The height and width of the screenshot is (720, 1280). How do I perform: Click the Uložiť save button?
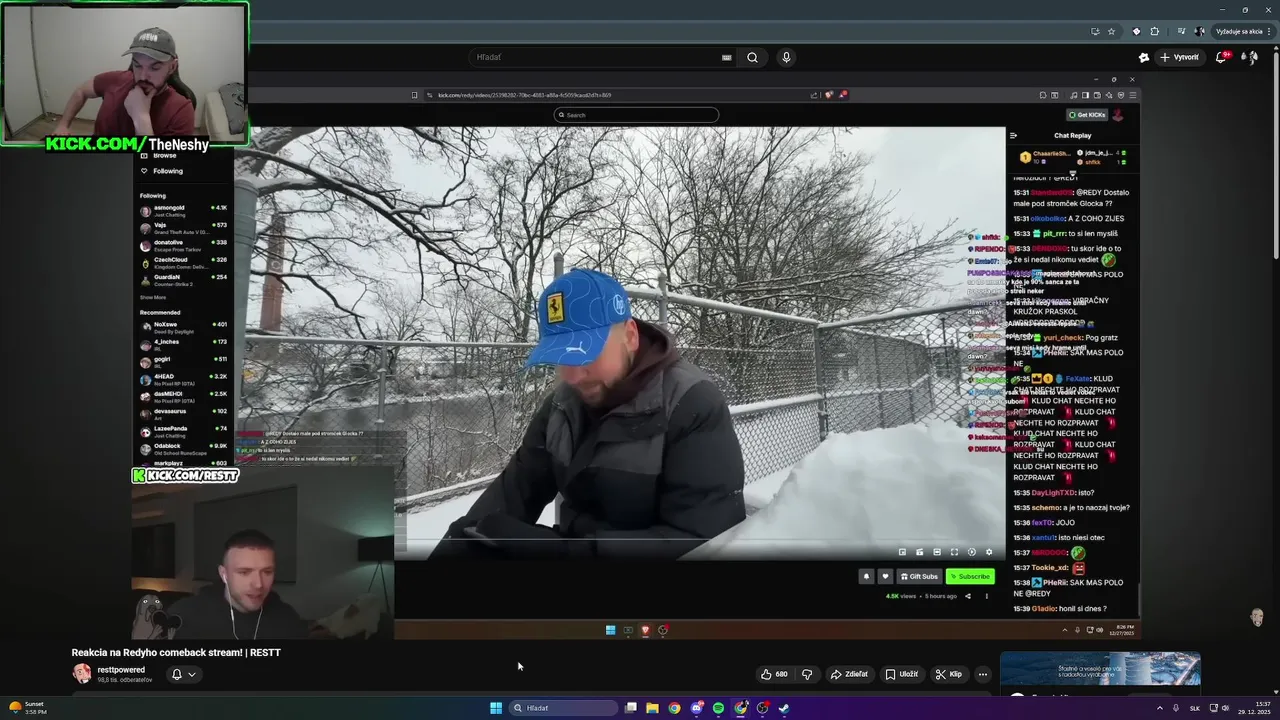click(x=901, y=674)
